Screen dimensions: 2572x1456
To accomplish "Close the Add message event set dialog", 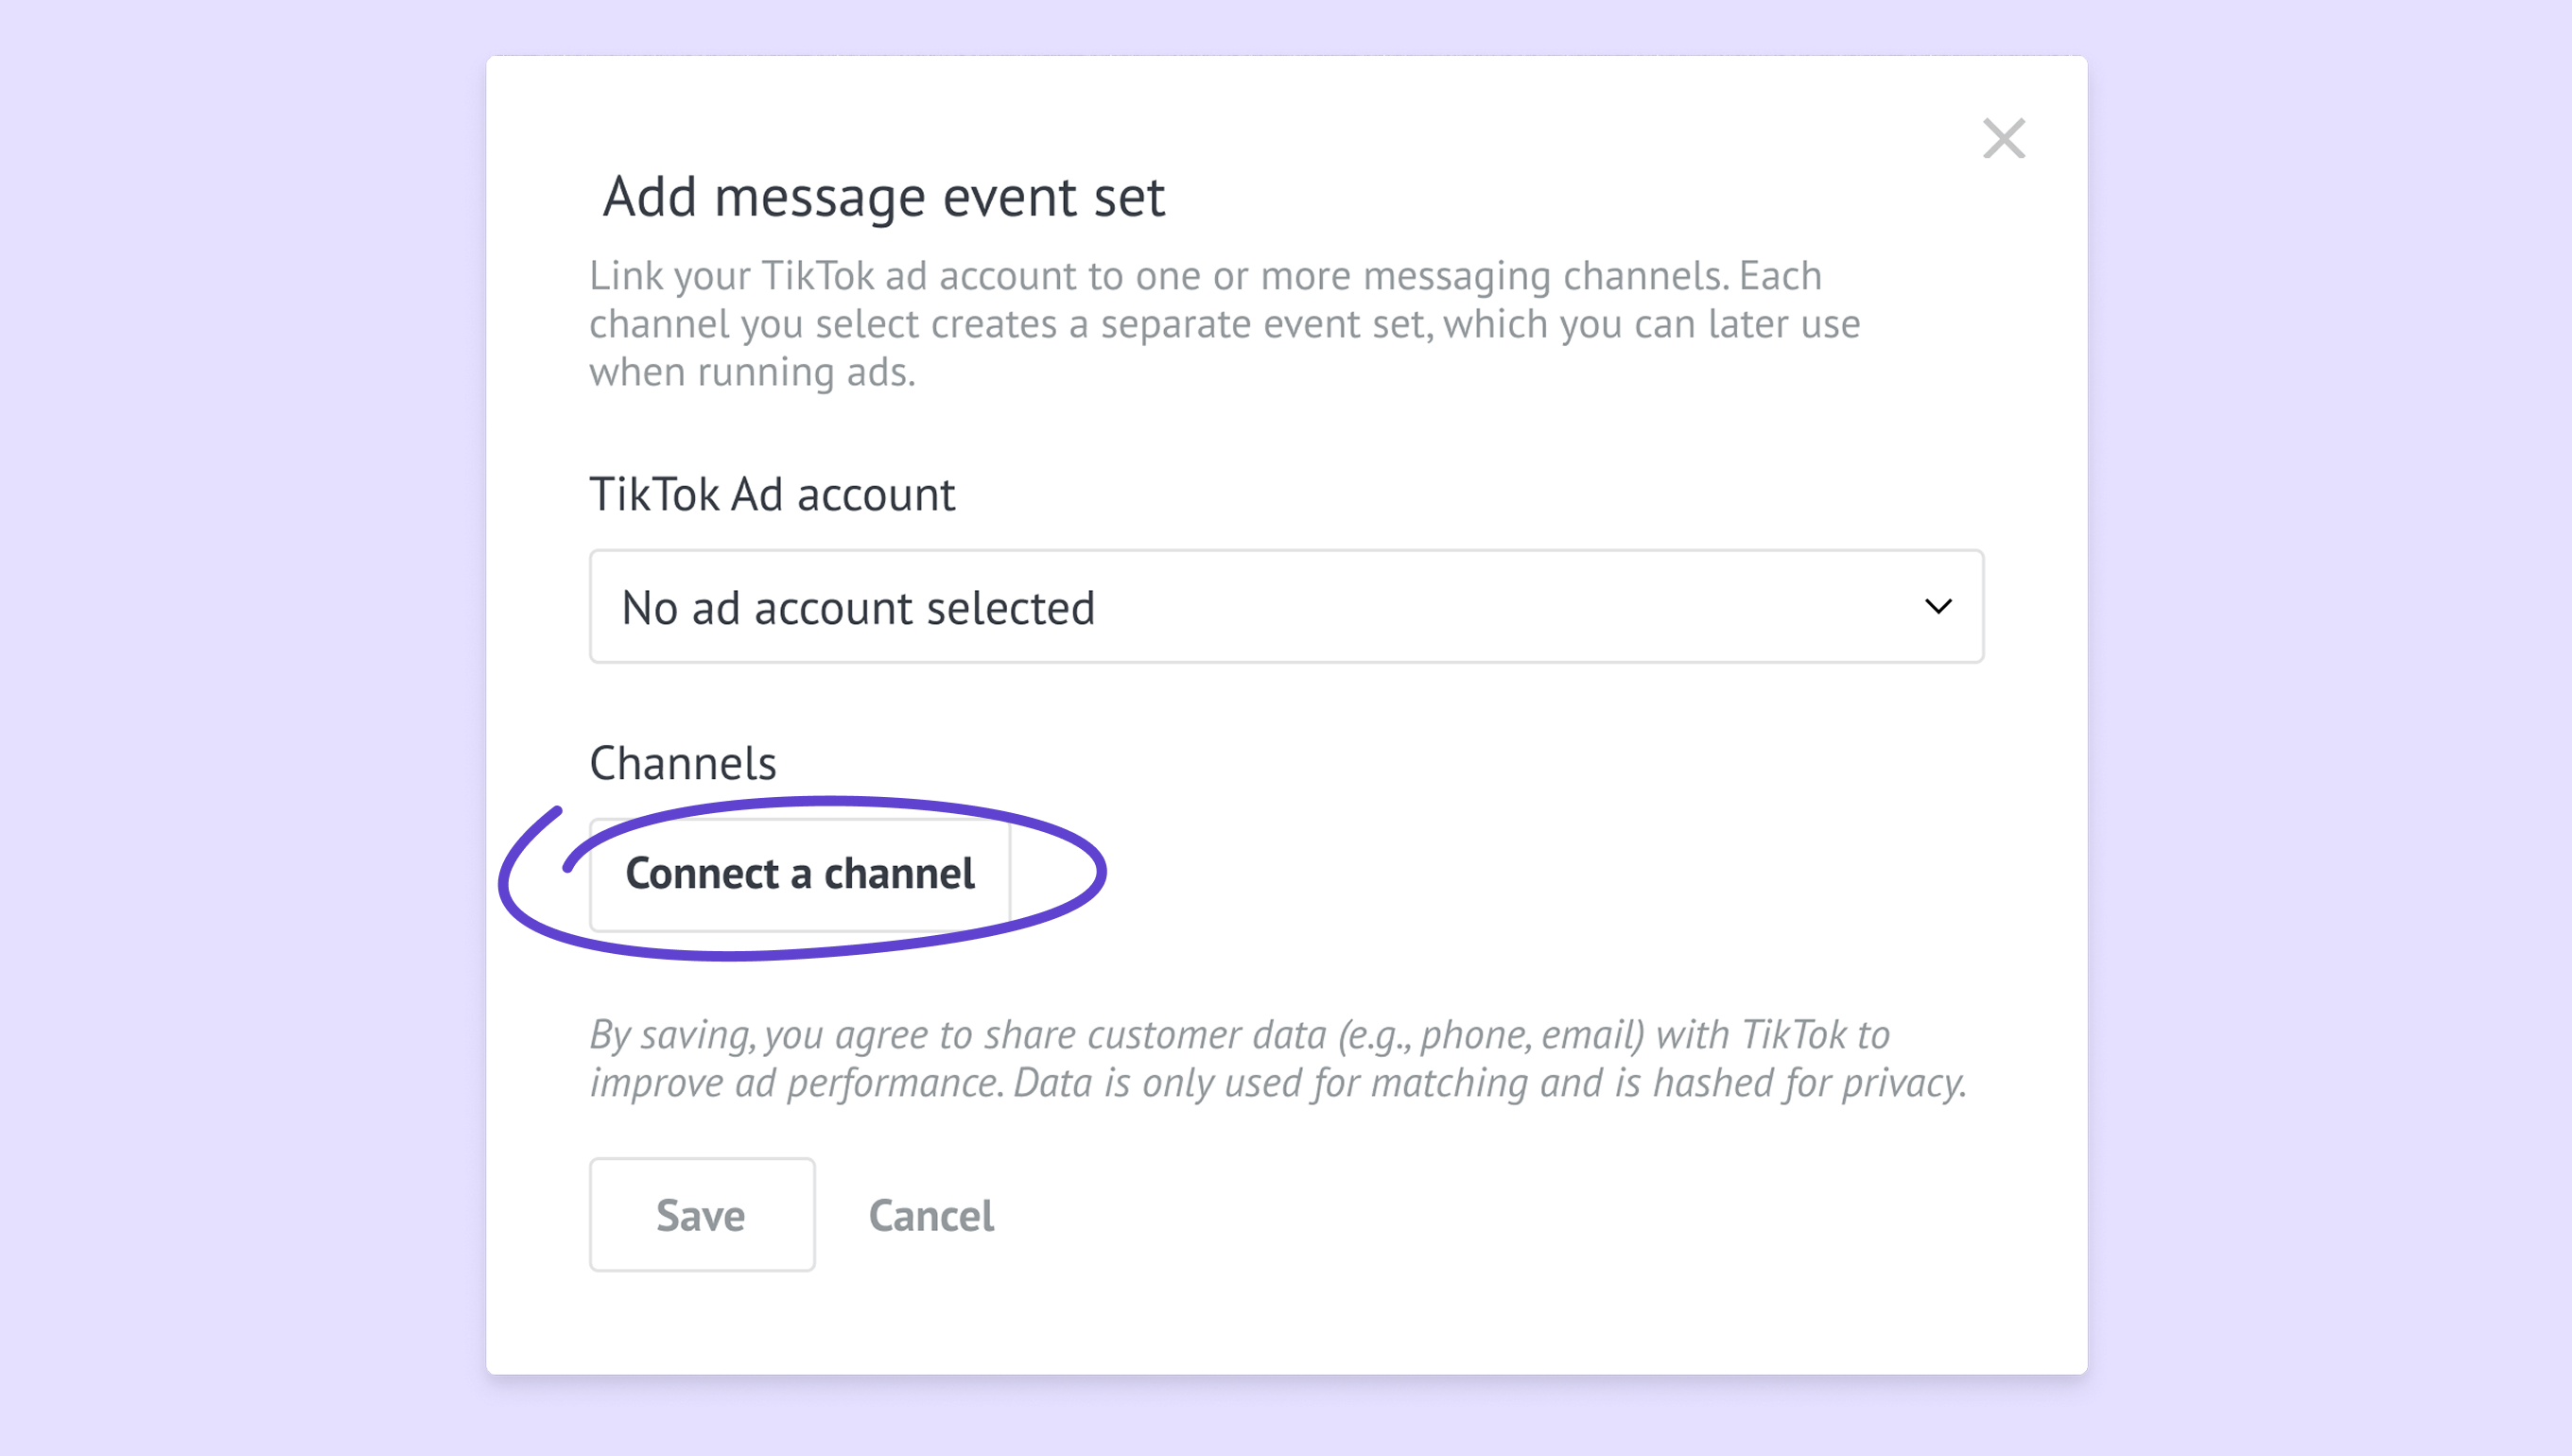I will (2003, 139).
